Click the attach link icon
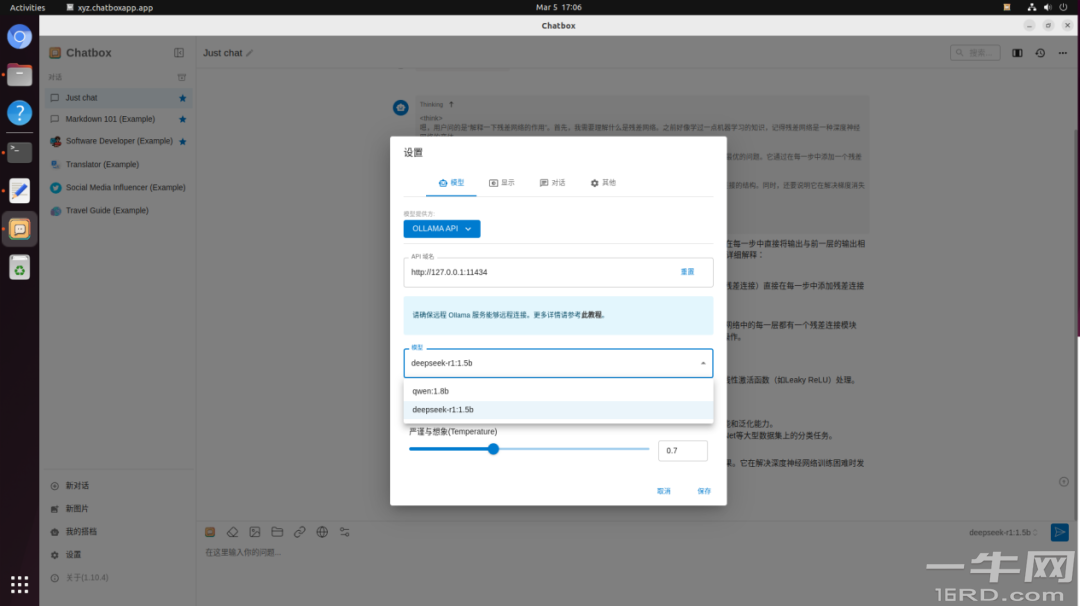The image size is (1080, 606). [x=300, y=532]
